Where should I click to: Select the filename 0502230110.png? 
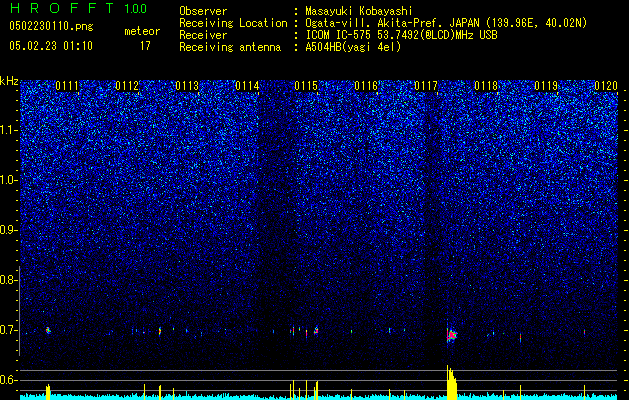point(51,26)
